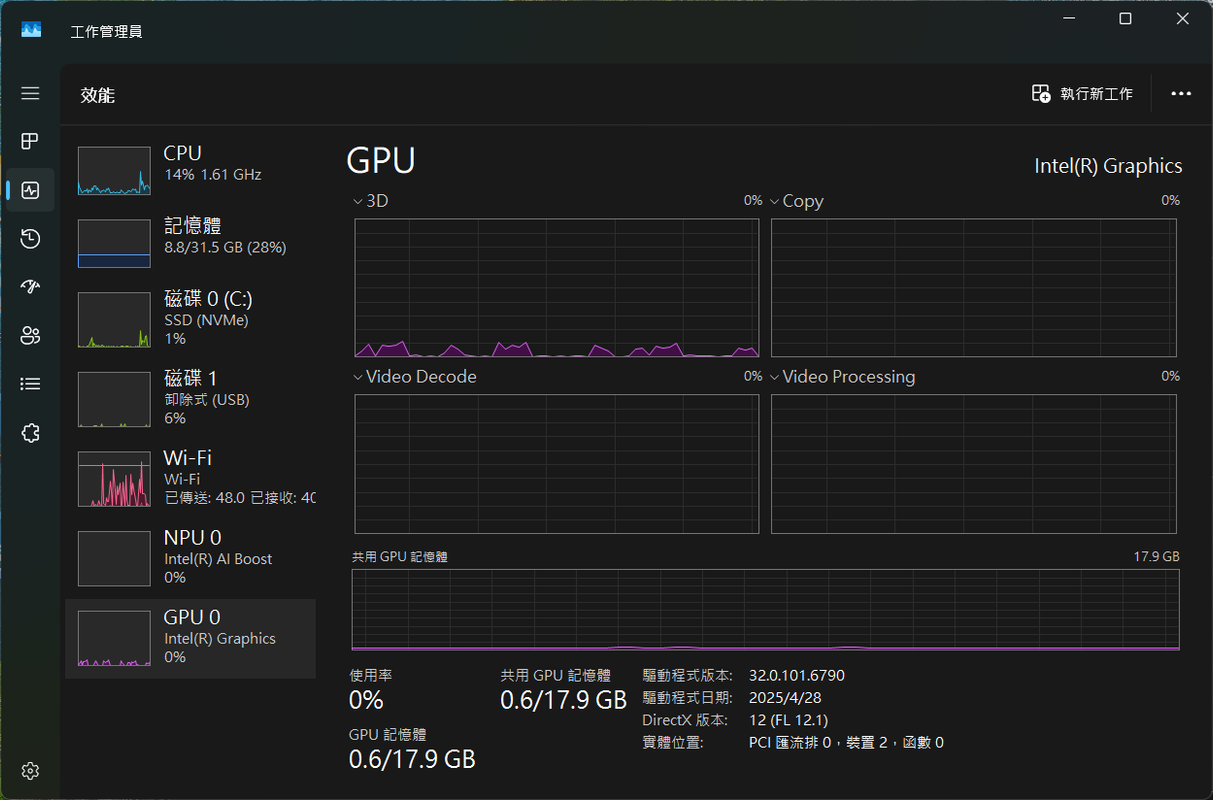
Task: Maximize the Task Manager window
Action: pos(1125,18)
